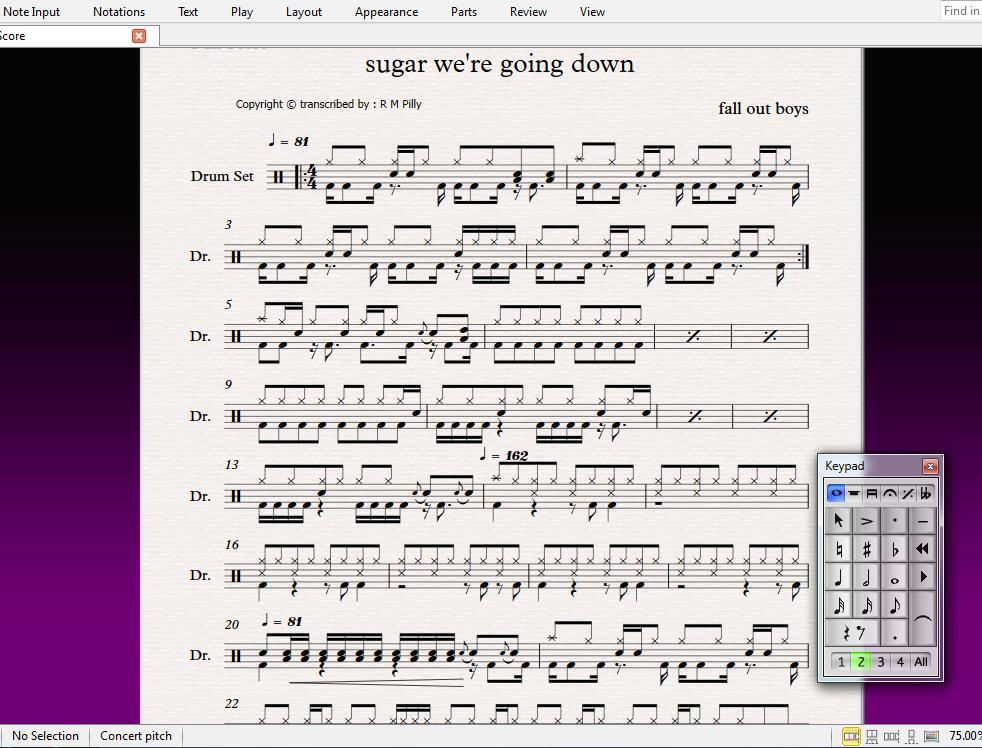
Task: Click the tempo marking 162 at bar 14
Action: 504,455
